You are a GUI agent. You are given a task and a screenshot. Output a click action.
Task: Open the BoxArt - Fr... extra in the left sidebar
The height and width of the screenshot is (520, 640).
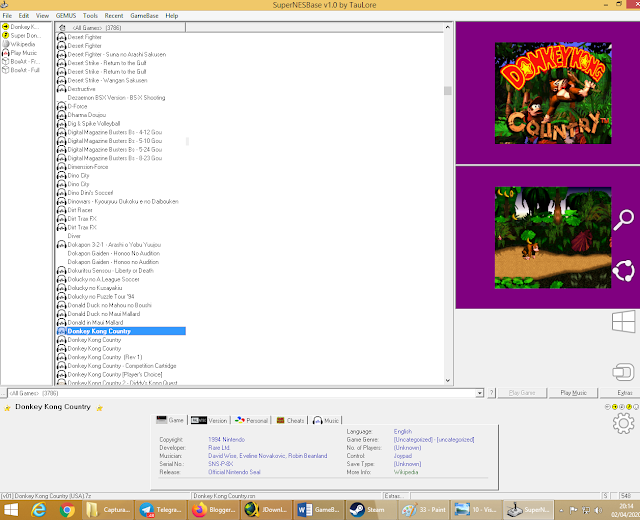tap(21, 61)
